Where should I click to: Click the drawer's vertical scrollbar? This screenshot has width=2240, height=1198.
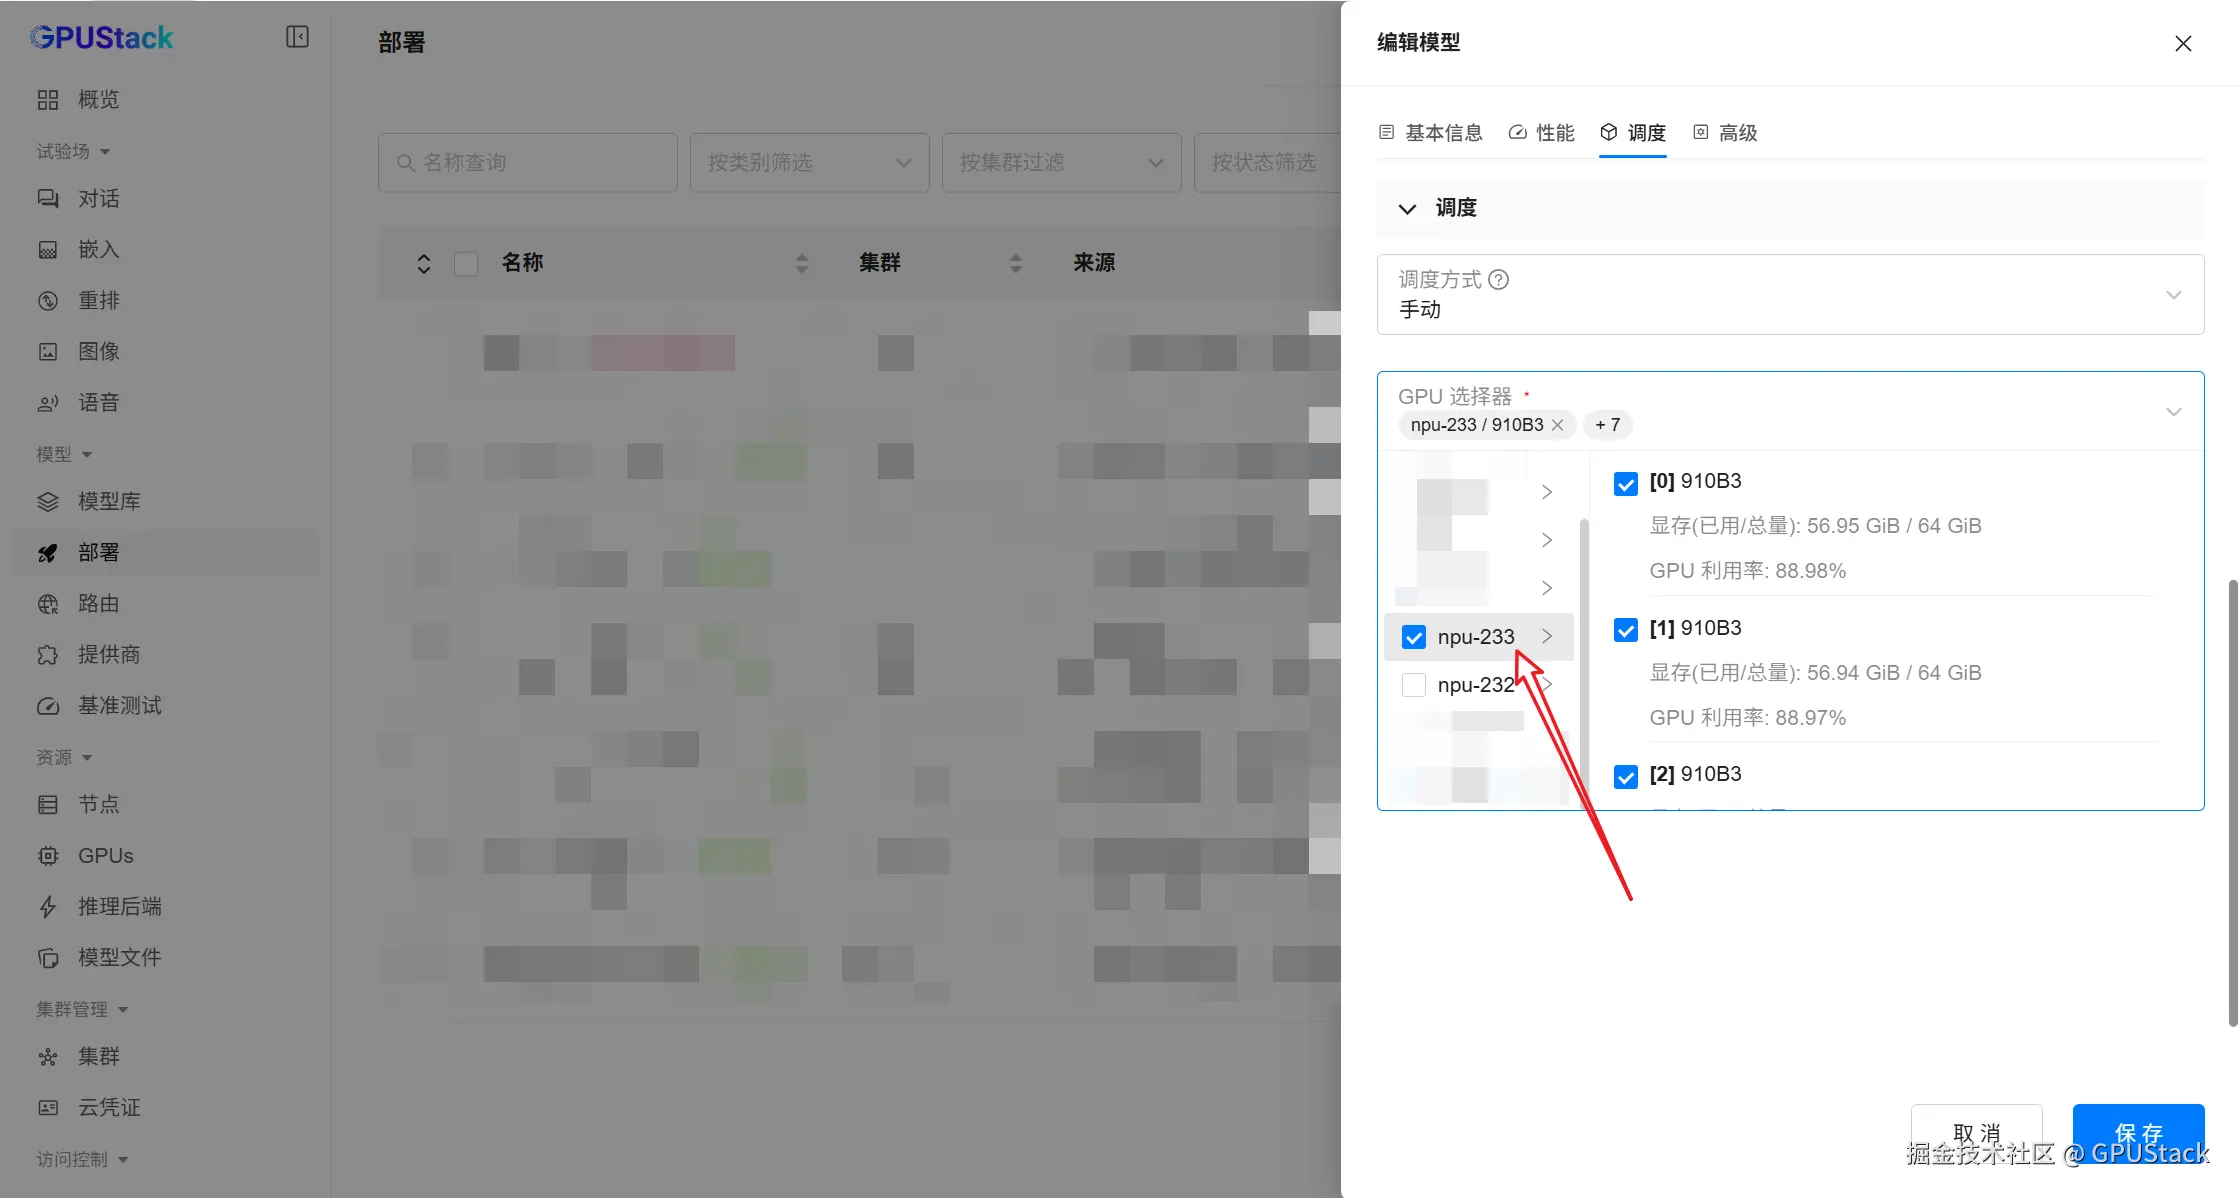[x=2232, y=800]
